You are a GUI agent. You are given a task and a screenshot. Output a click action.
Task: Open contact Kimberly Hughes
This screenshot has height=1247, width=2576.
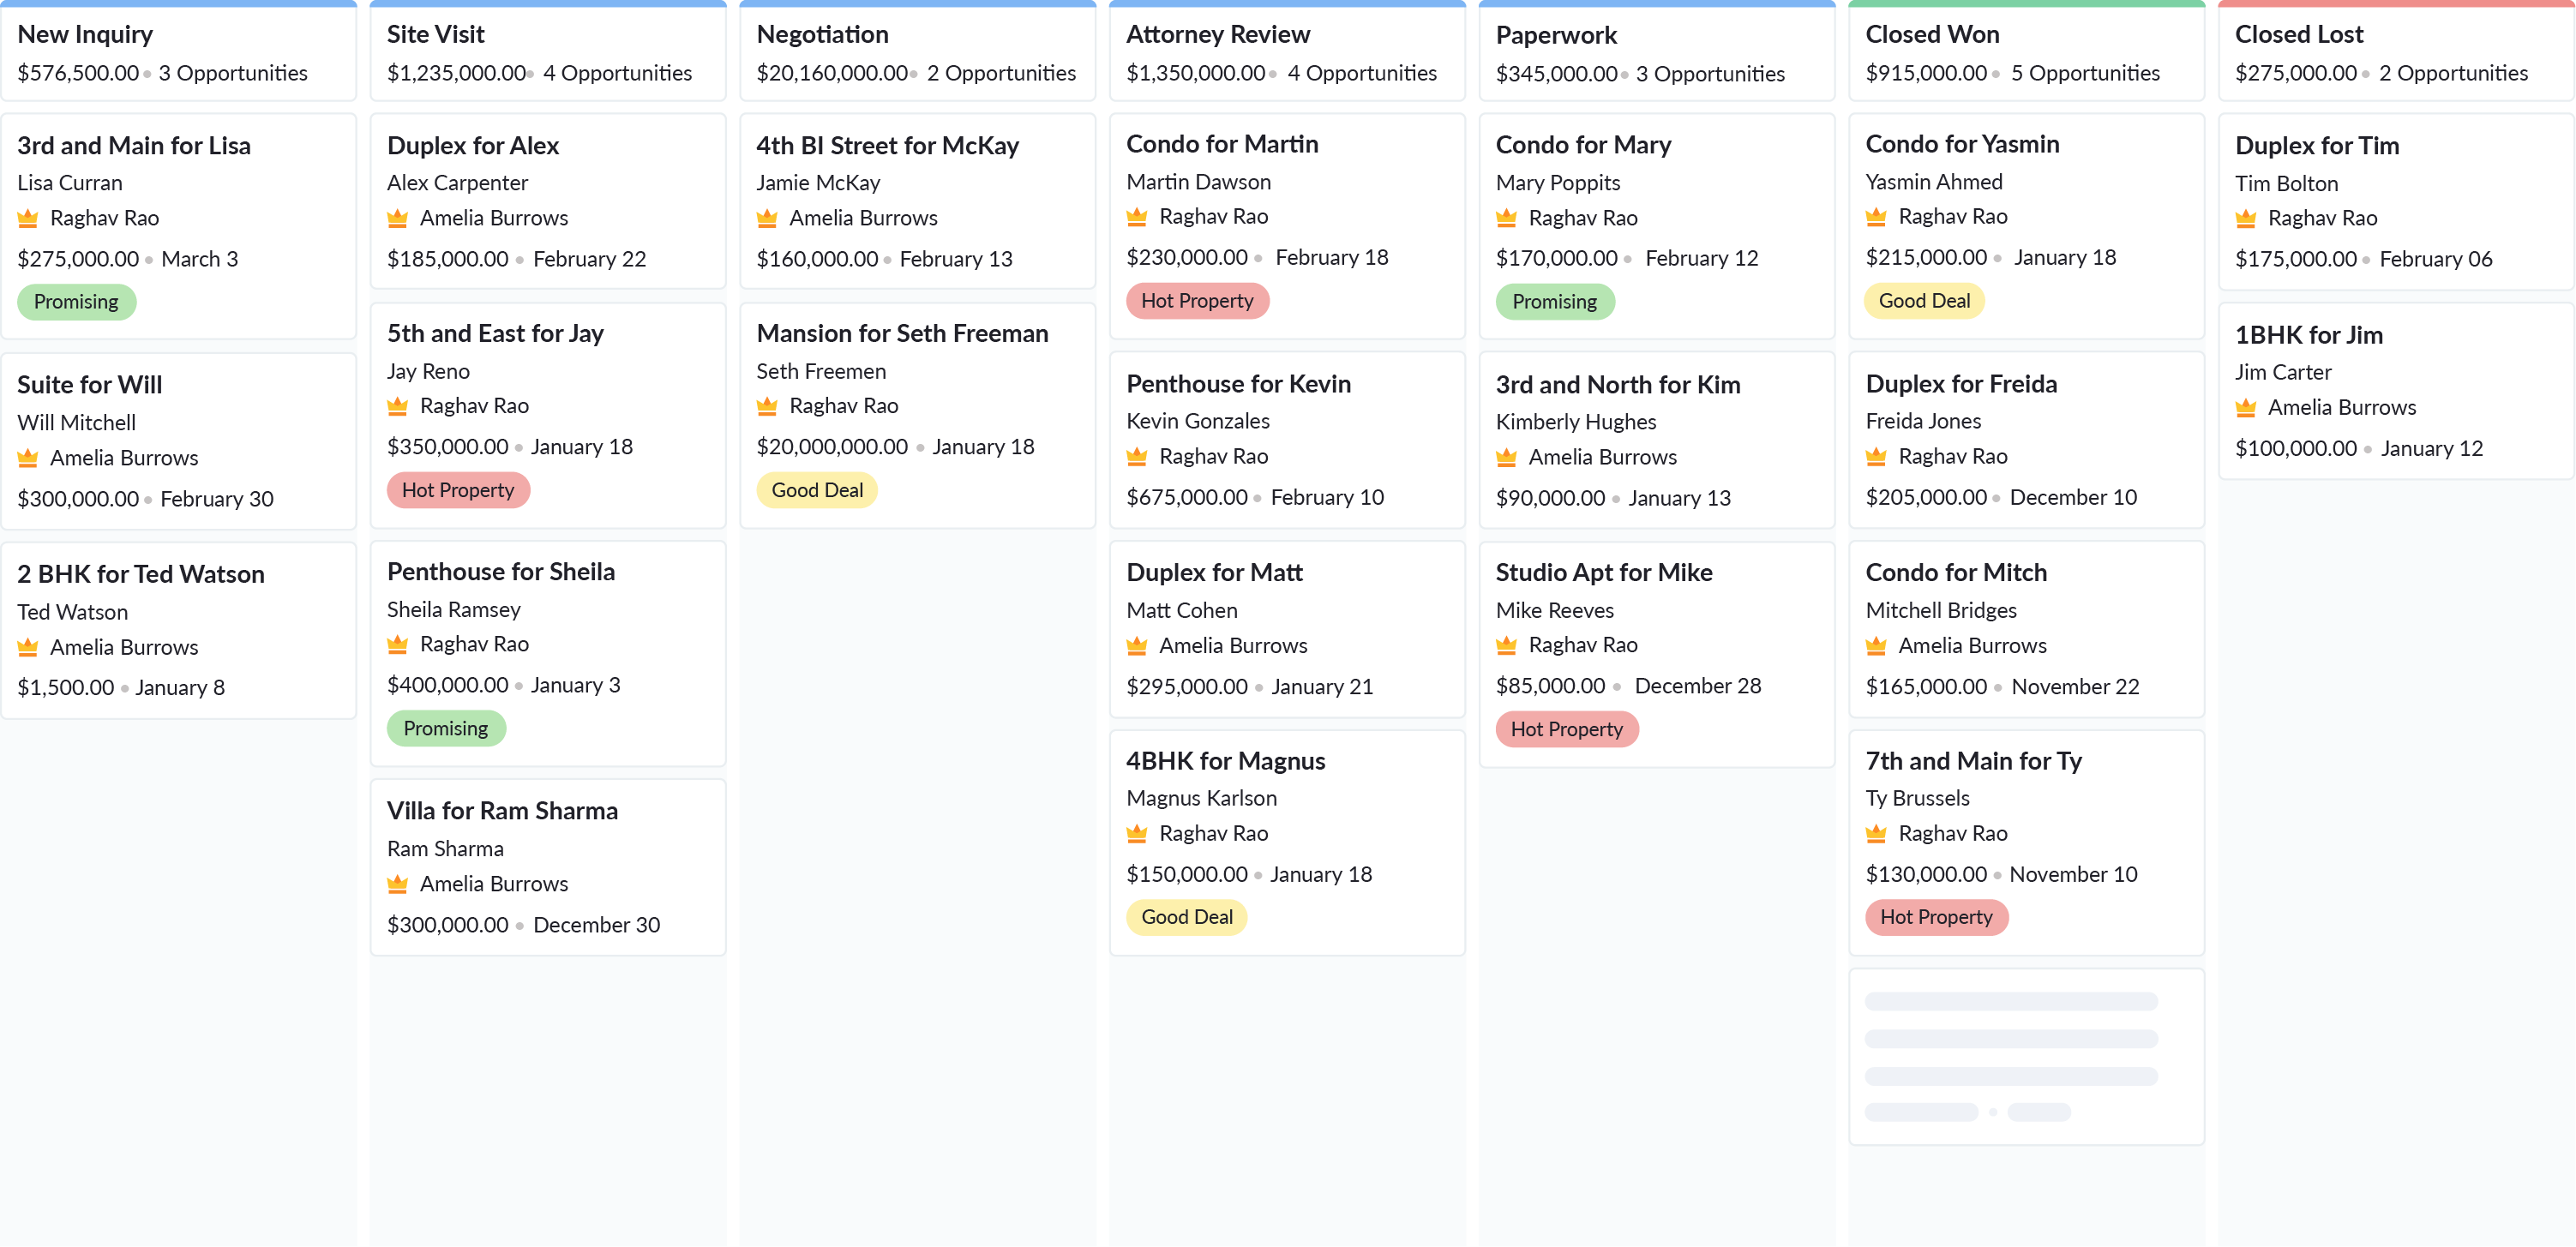(x=1575, y=422)
